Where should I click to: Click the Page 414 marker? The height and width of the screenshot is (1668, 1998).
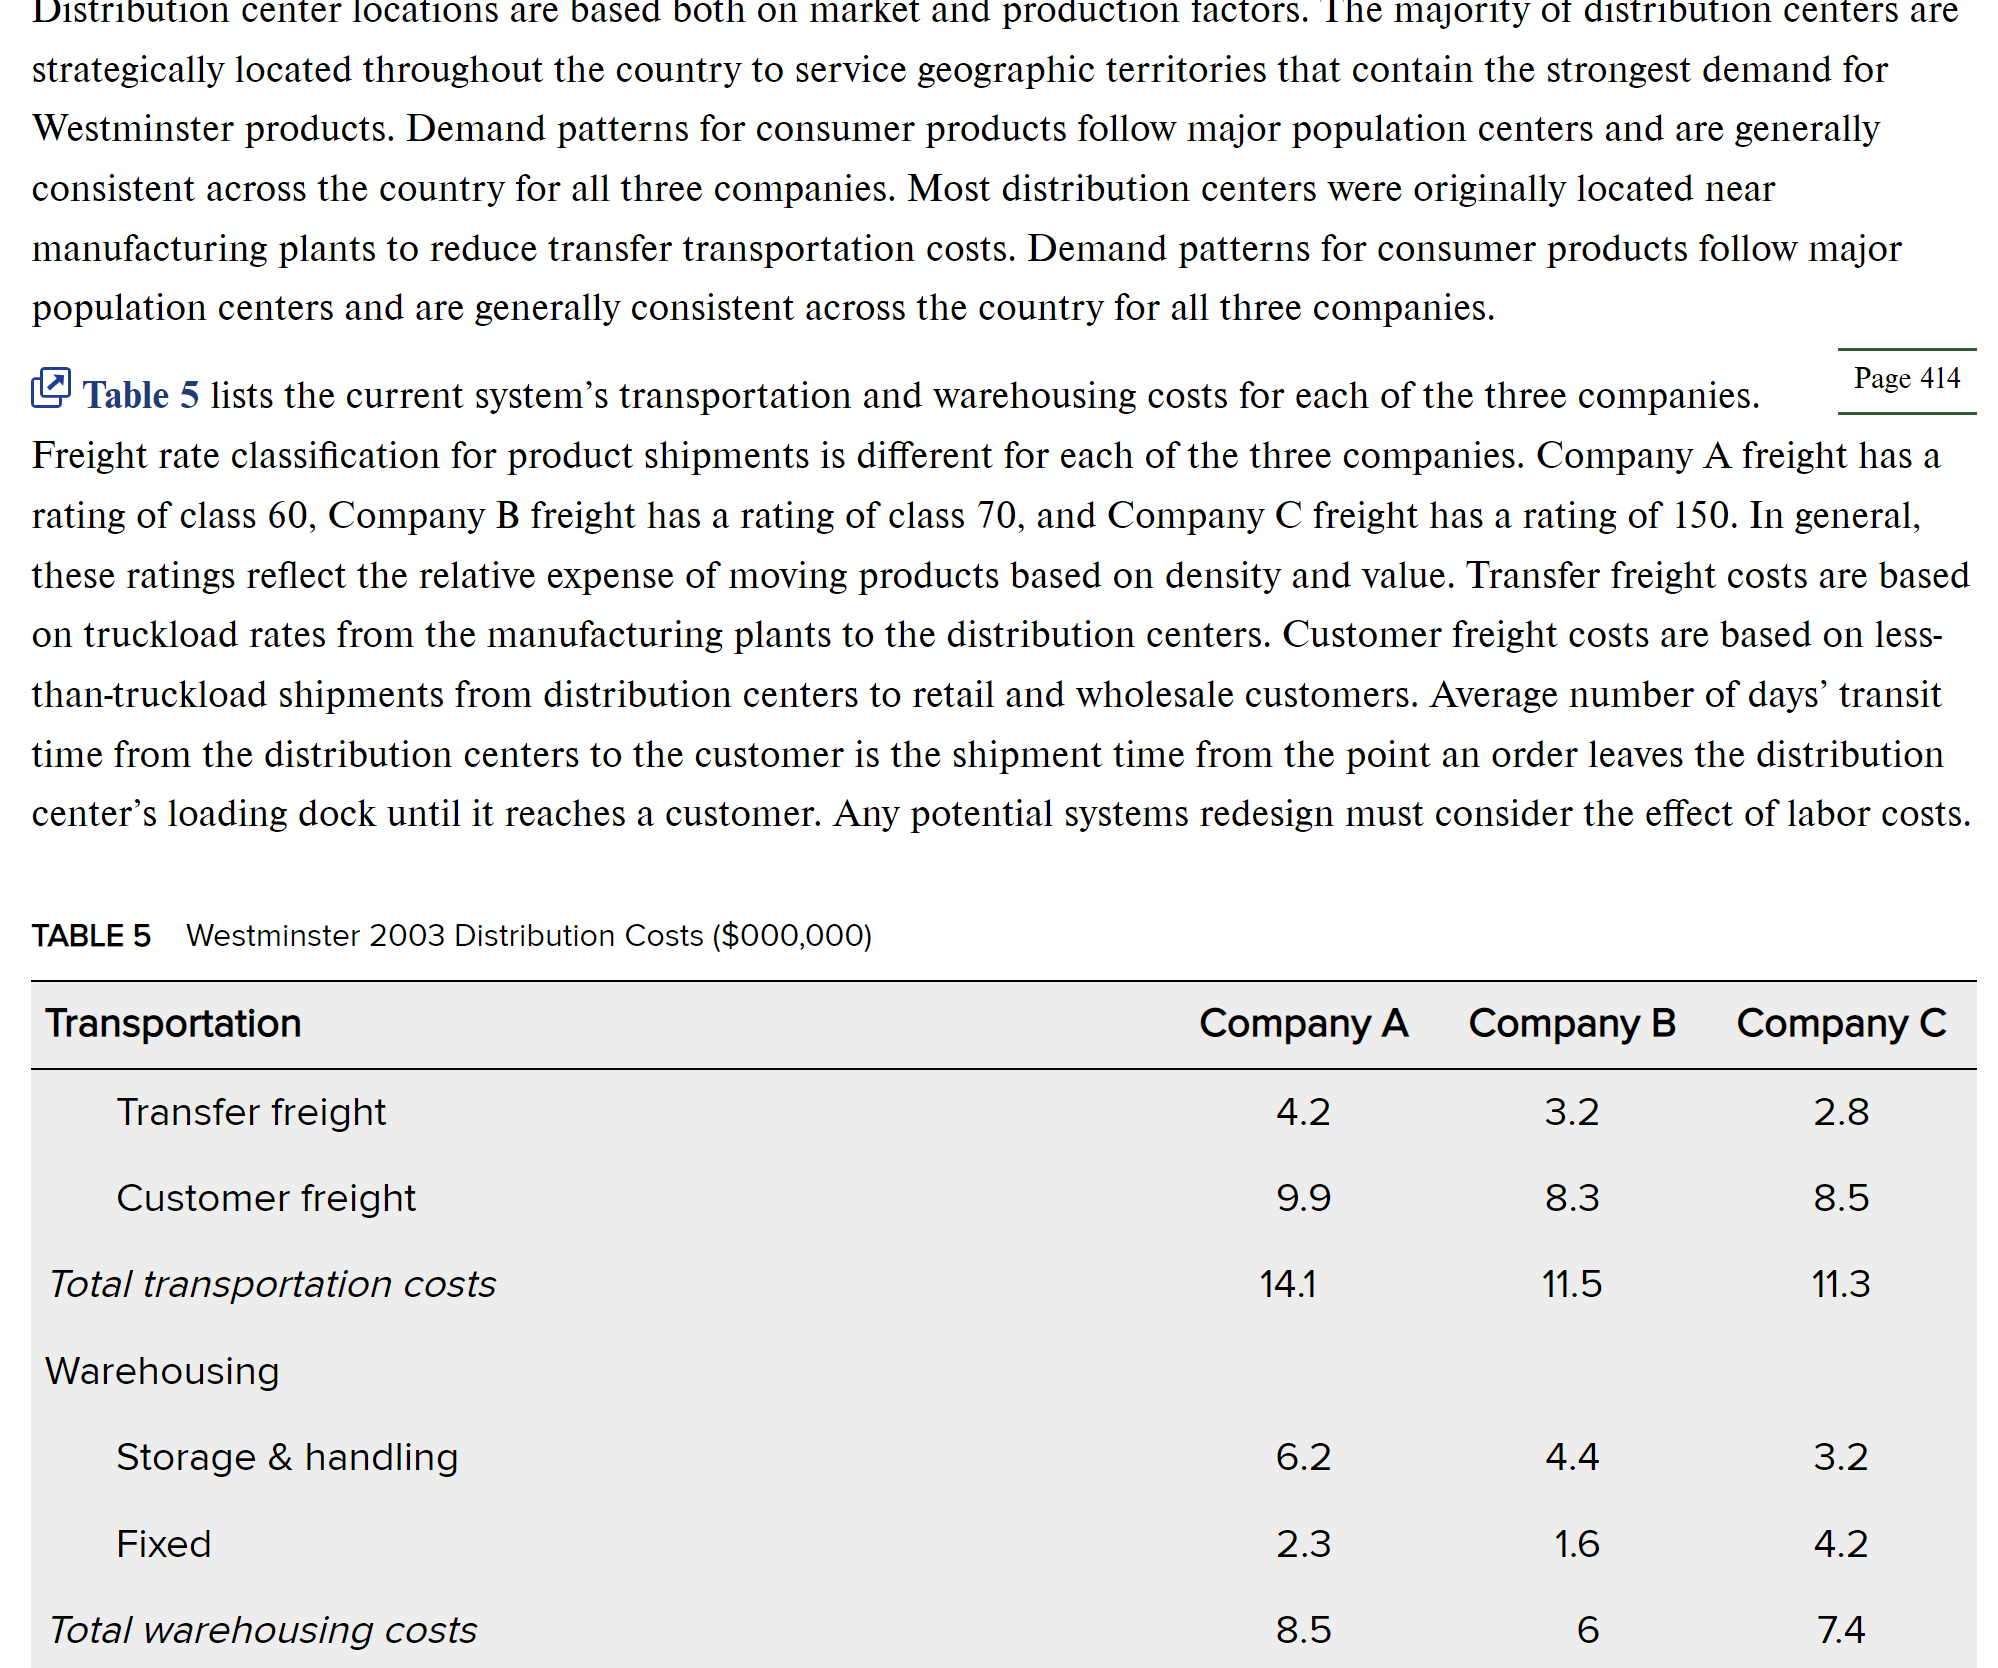[1906, 379]
